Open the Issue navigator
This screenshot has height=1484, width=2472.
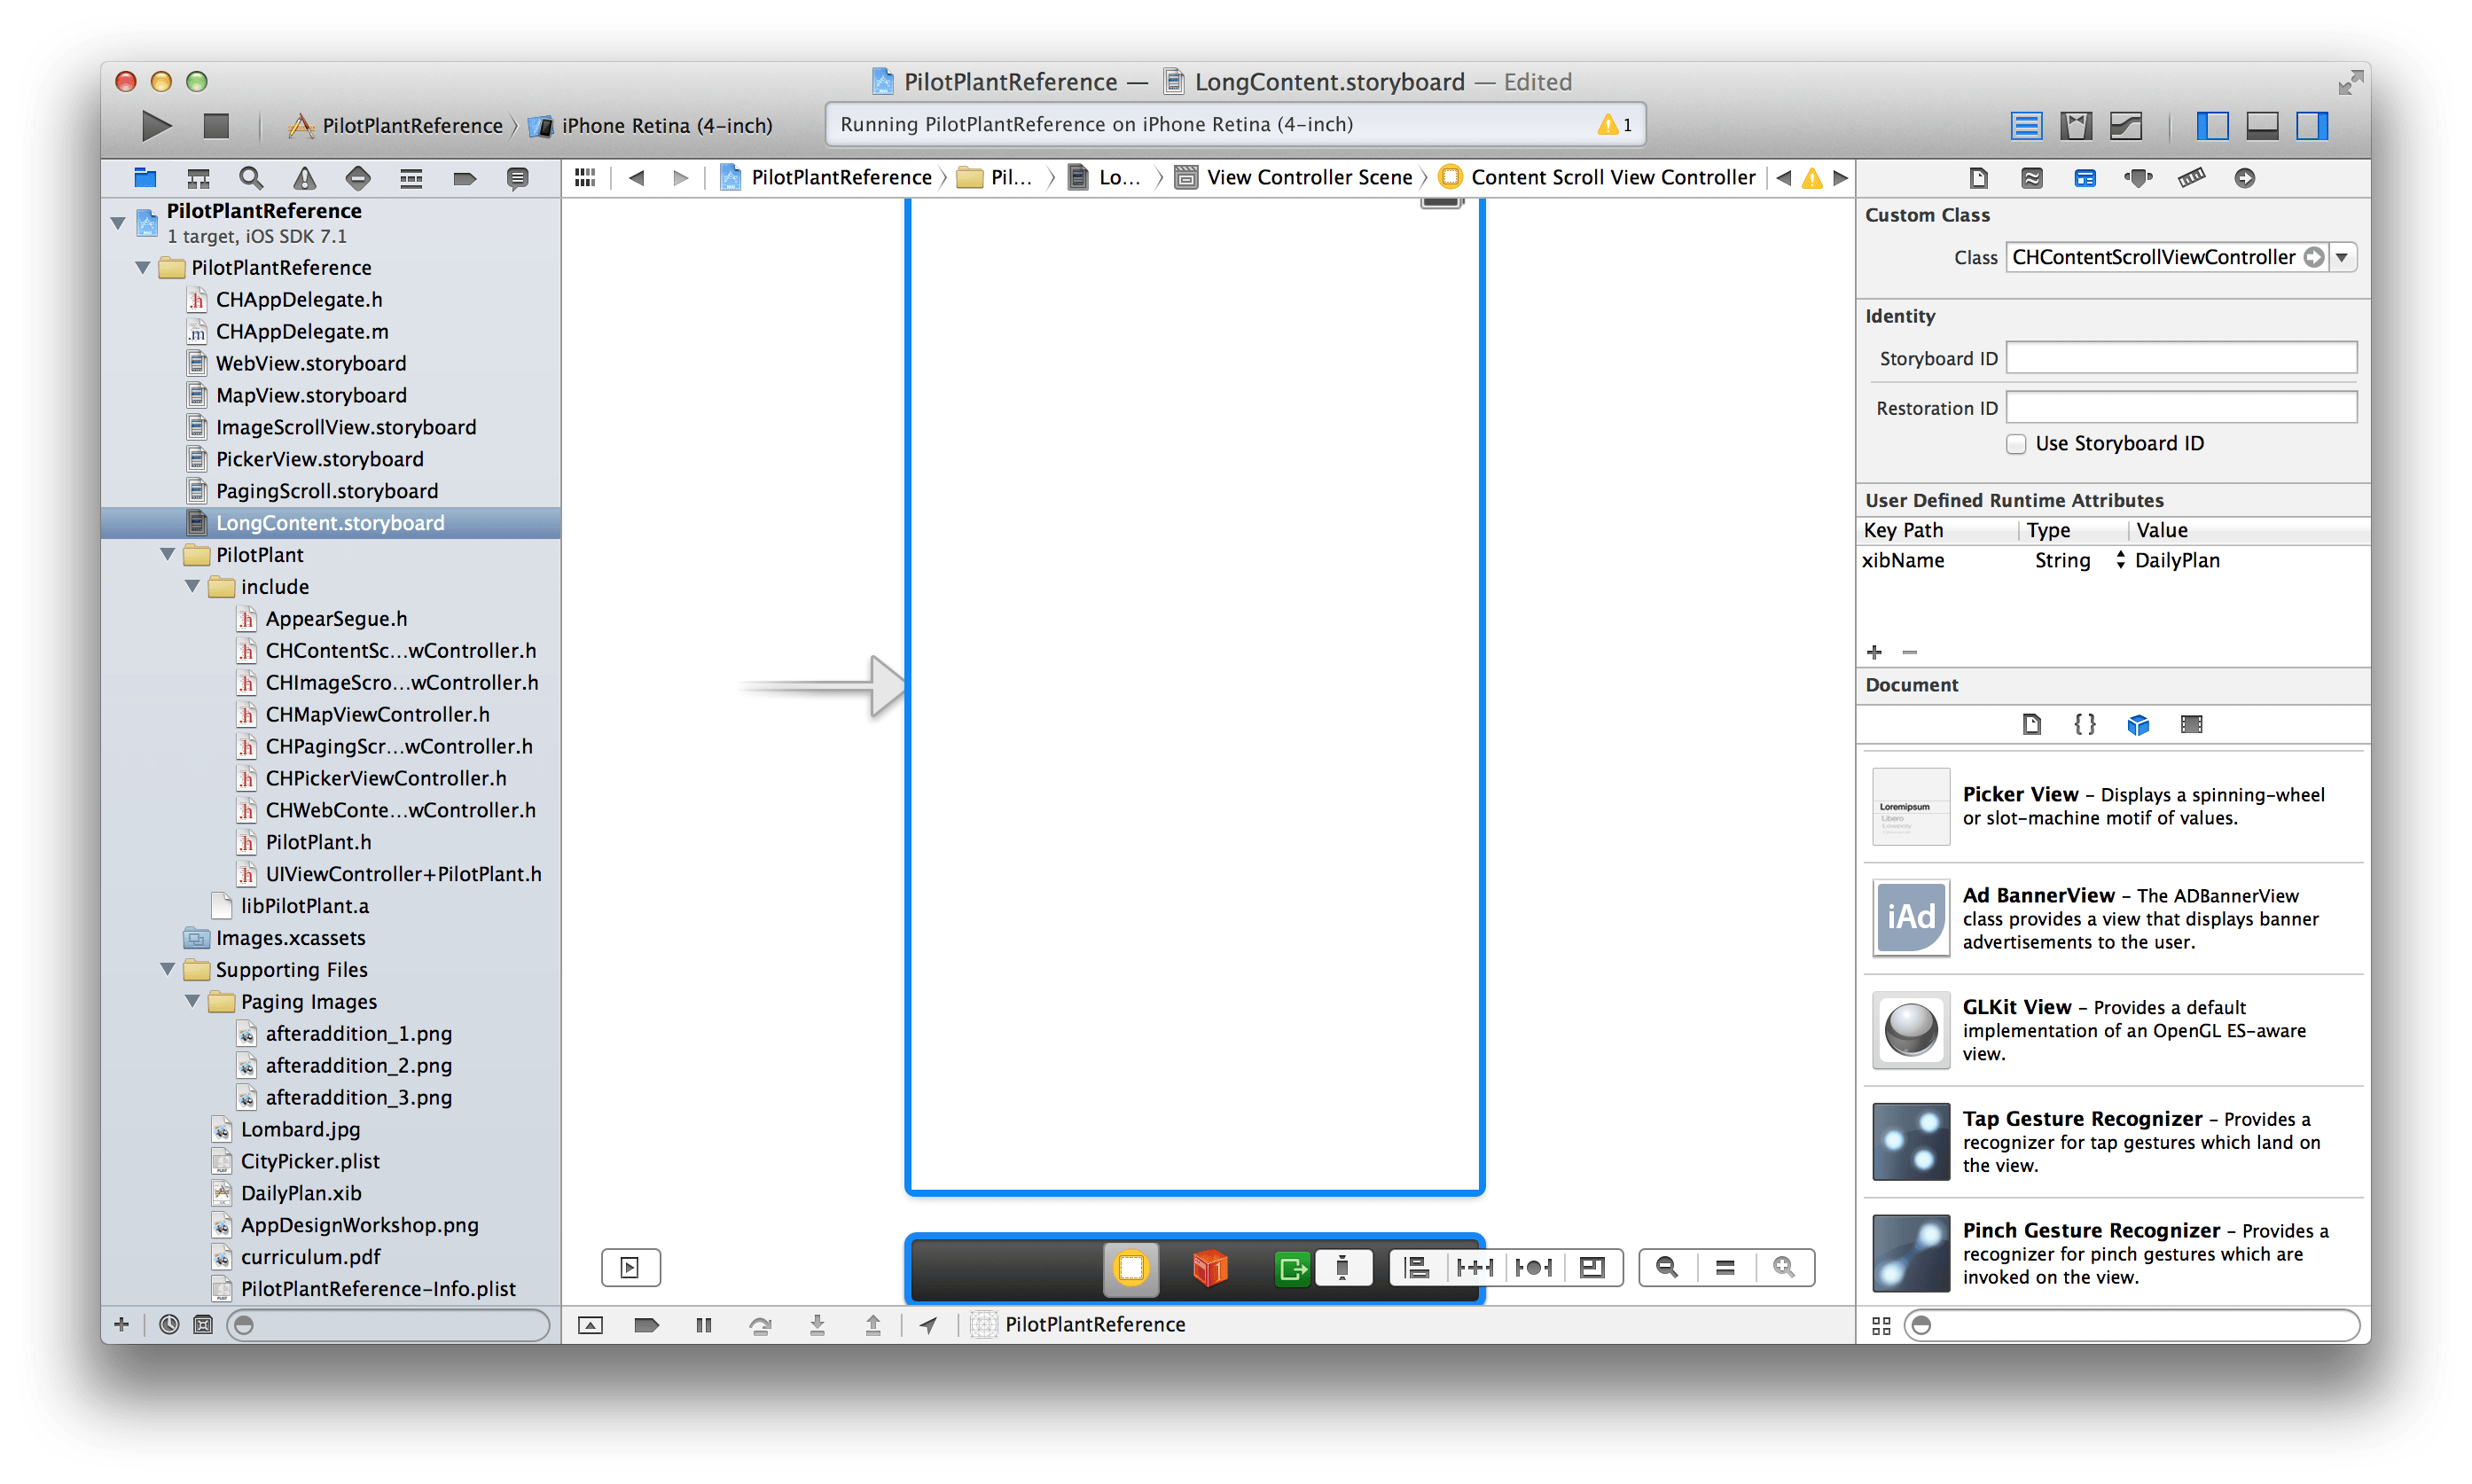click(x=304, y=178)
